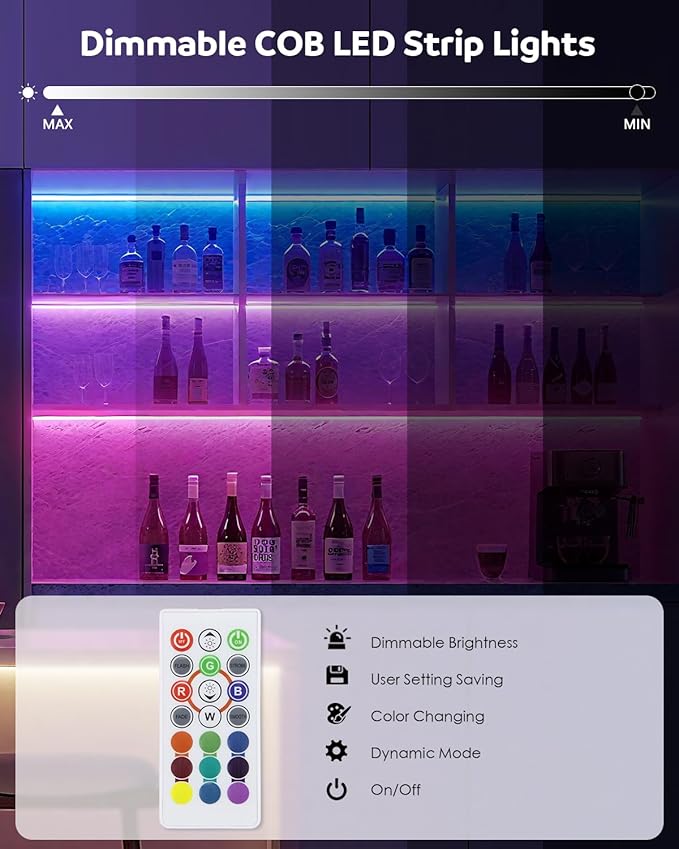Choose the blue B button on remote
Image resolution: width=679 pixels, height=849 pixels.
click(238, 691)
